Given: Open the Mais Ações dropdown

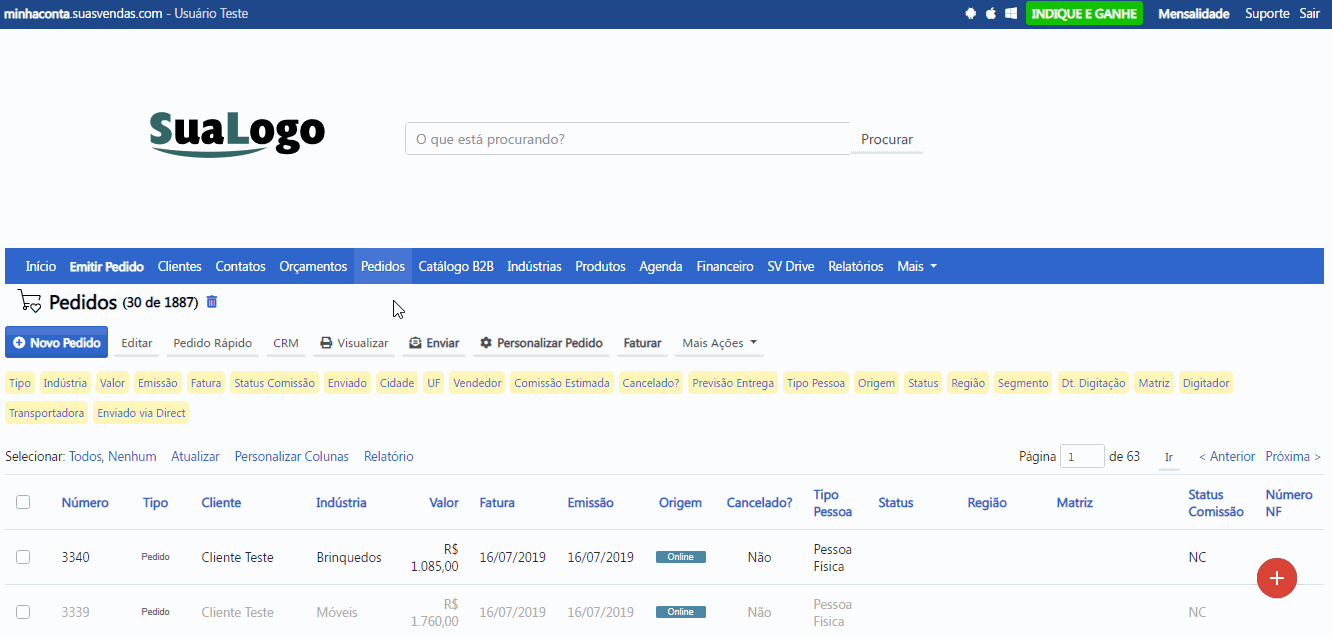Looking at the screenshot, I should (x=719, y=343).
